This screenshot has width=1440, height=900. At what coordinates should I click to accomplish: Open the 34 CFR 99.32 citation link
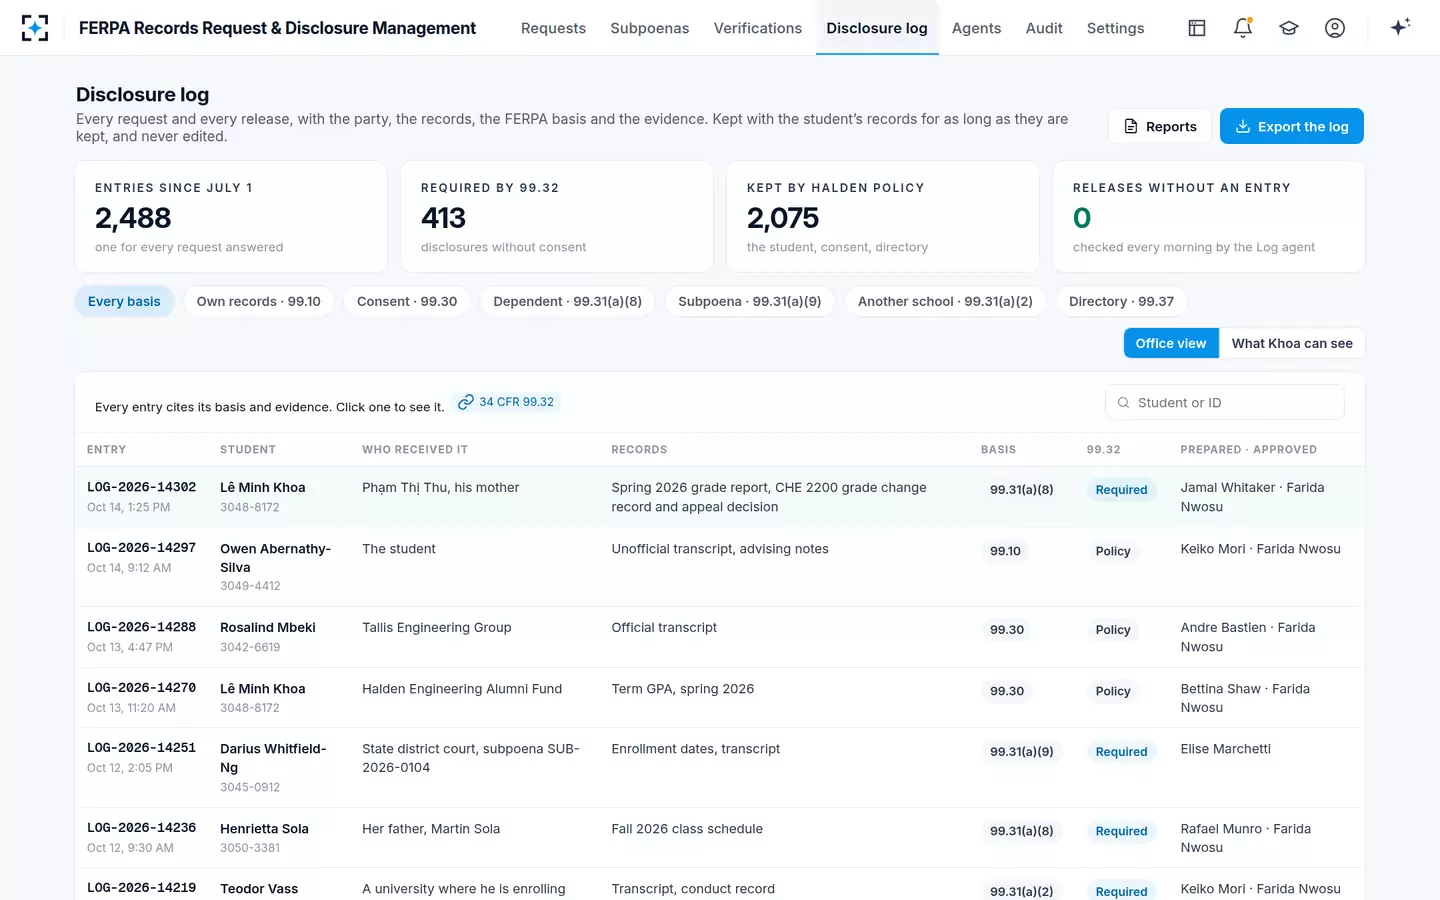click(x=506, y=402)
